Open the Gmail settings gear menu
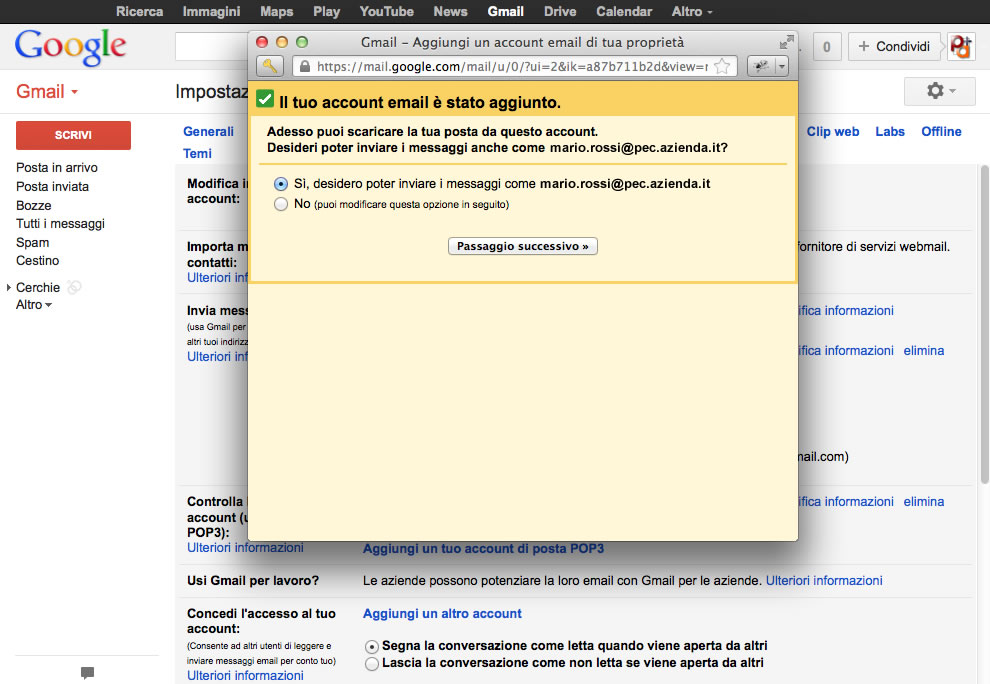990x684 pixels. 939,91
